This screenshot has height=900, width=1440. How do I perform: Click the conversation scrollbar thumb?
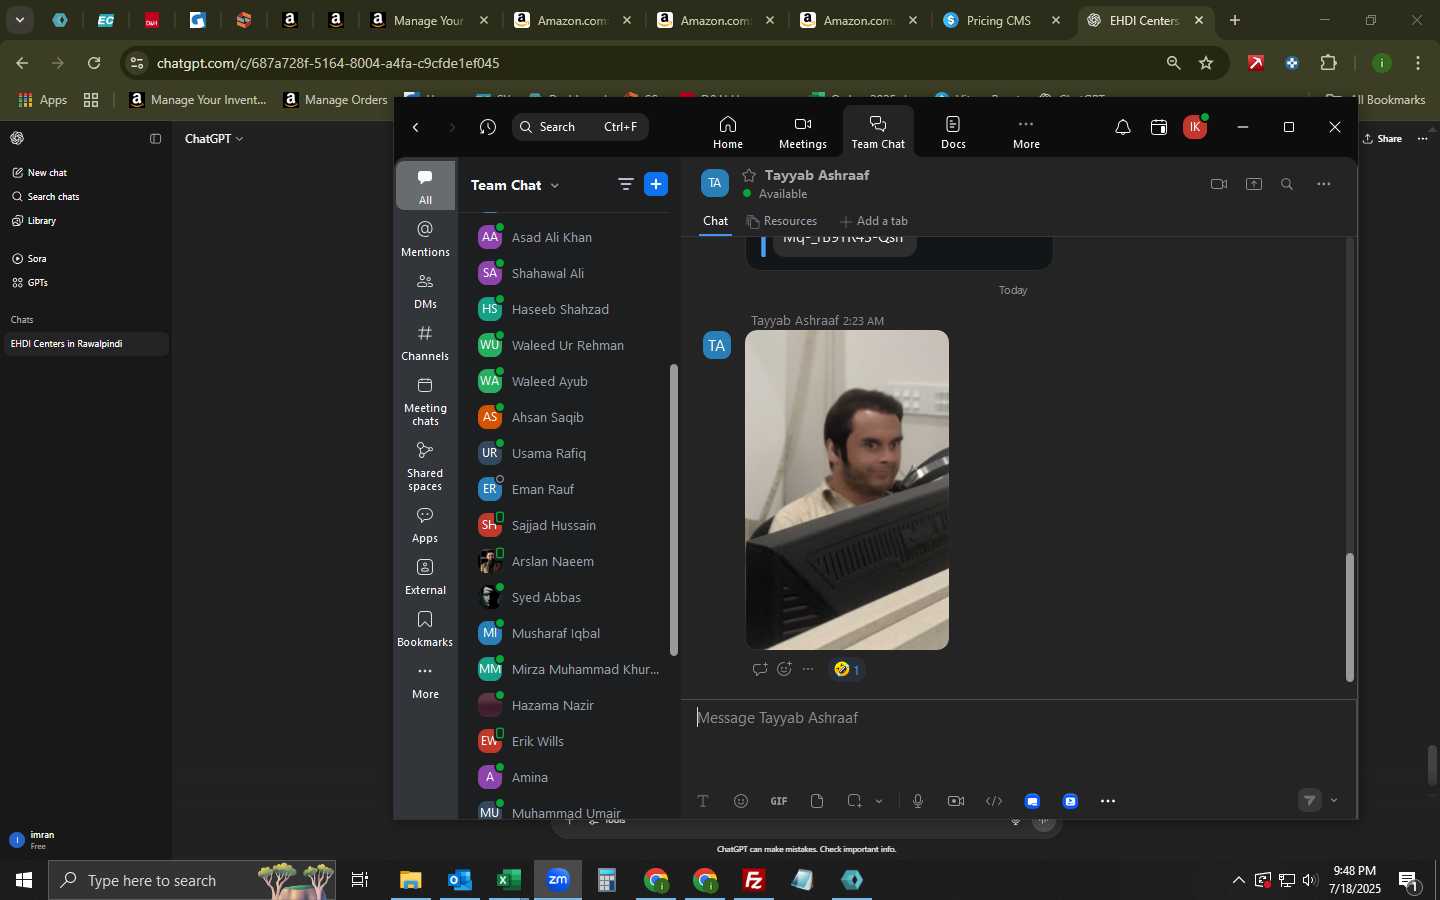tap(1349, 617)
